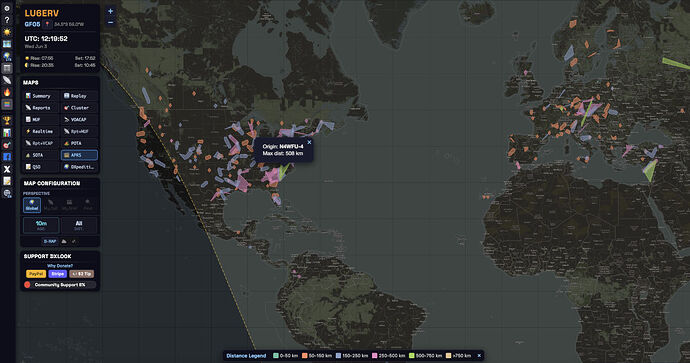Open the VOACAP map
The width and height of the screenshot is (690, 363).
[79, 120]
